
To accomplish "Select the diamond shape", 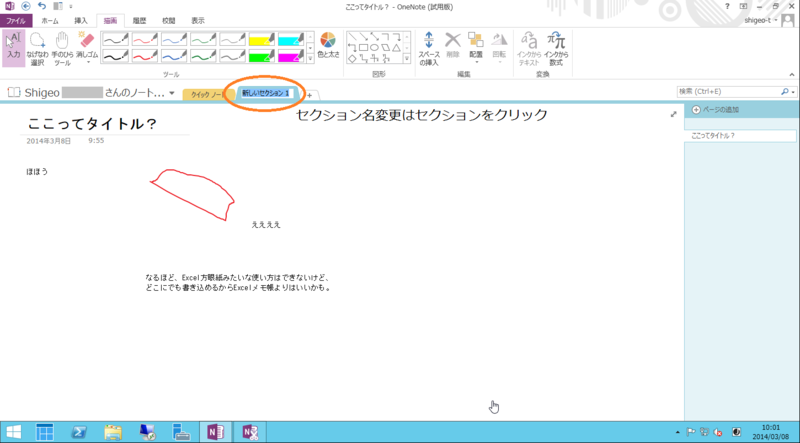I will coord(352,59).
